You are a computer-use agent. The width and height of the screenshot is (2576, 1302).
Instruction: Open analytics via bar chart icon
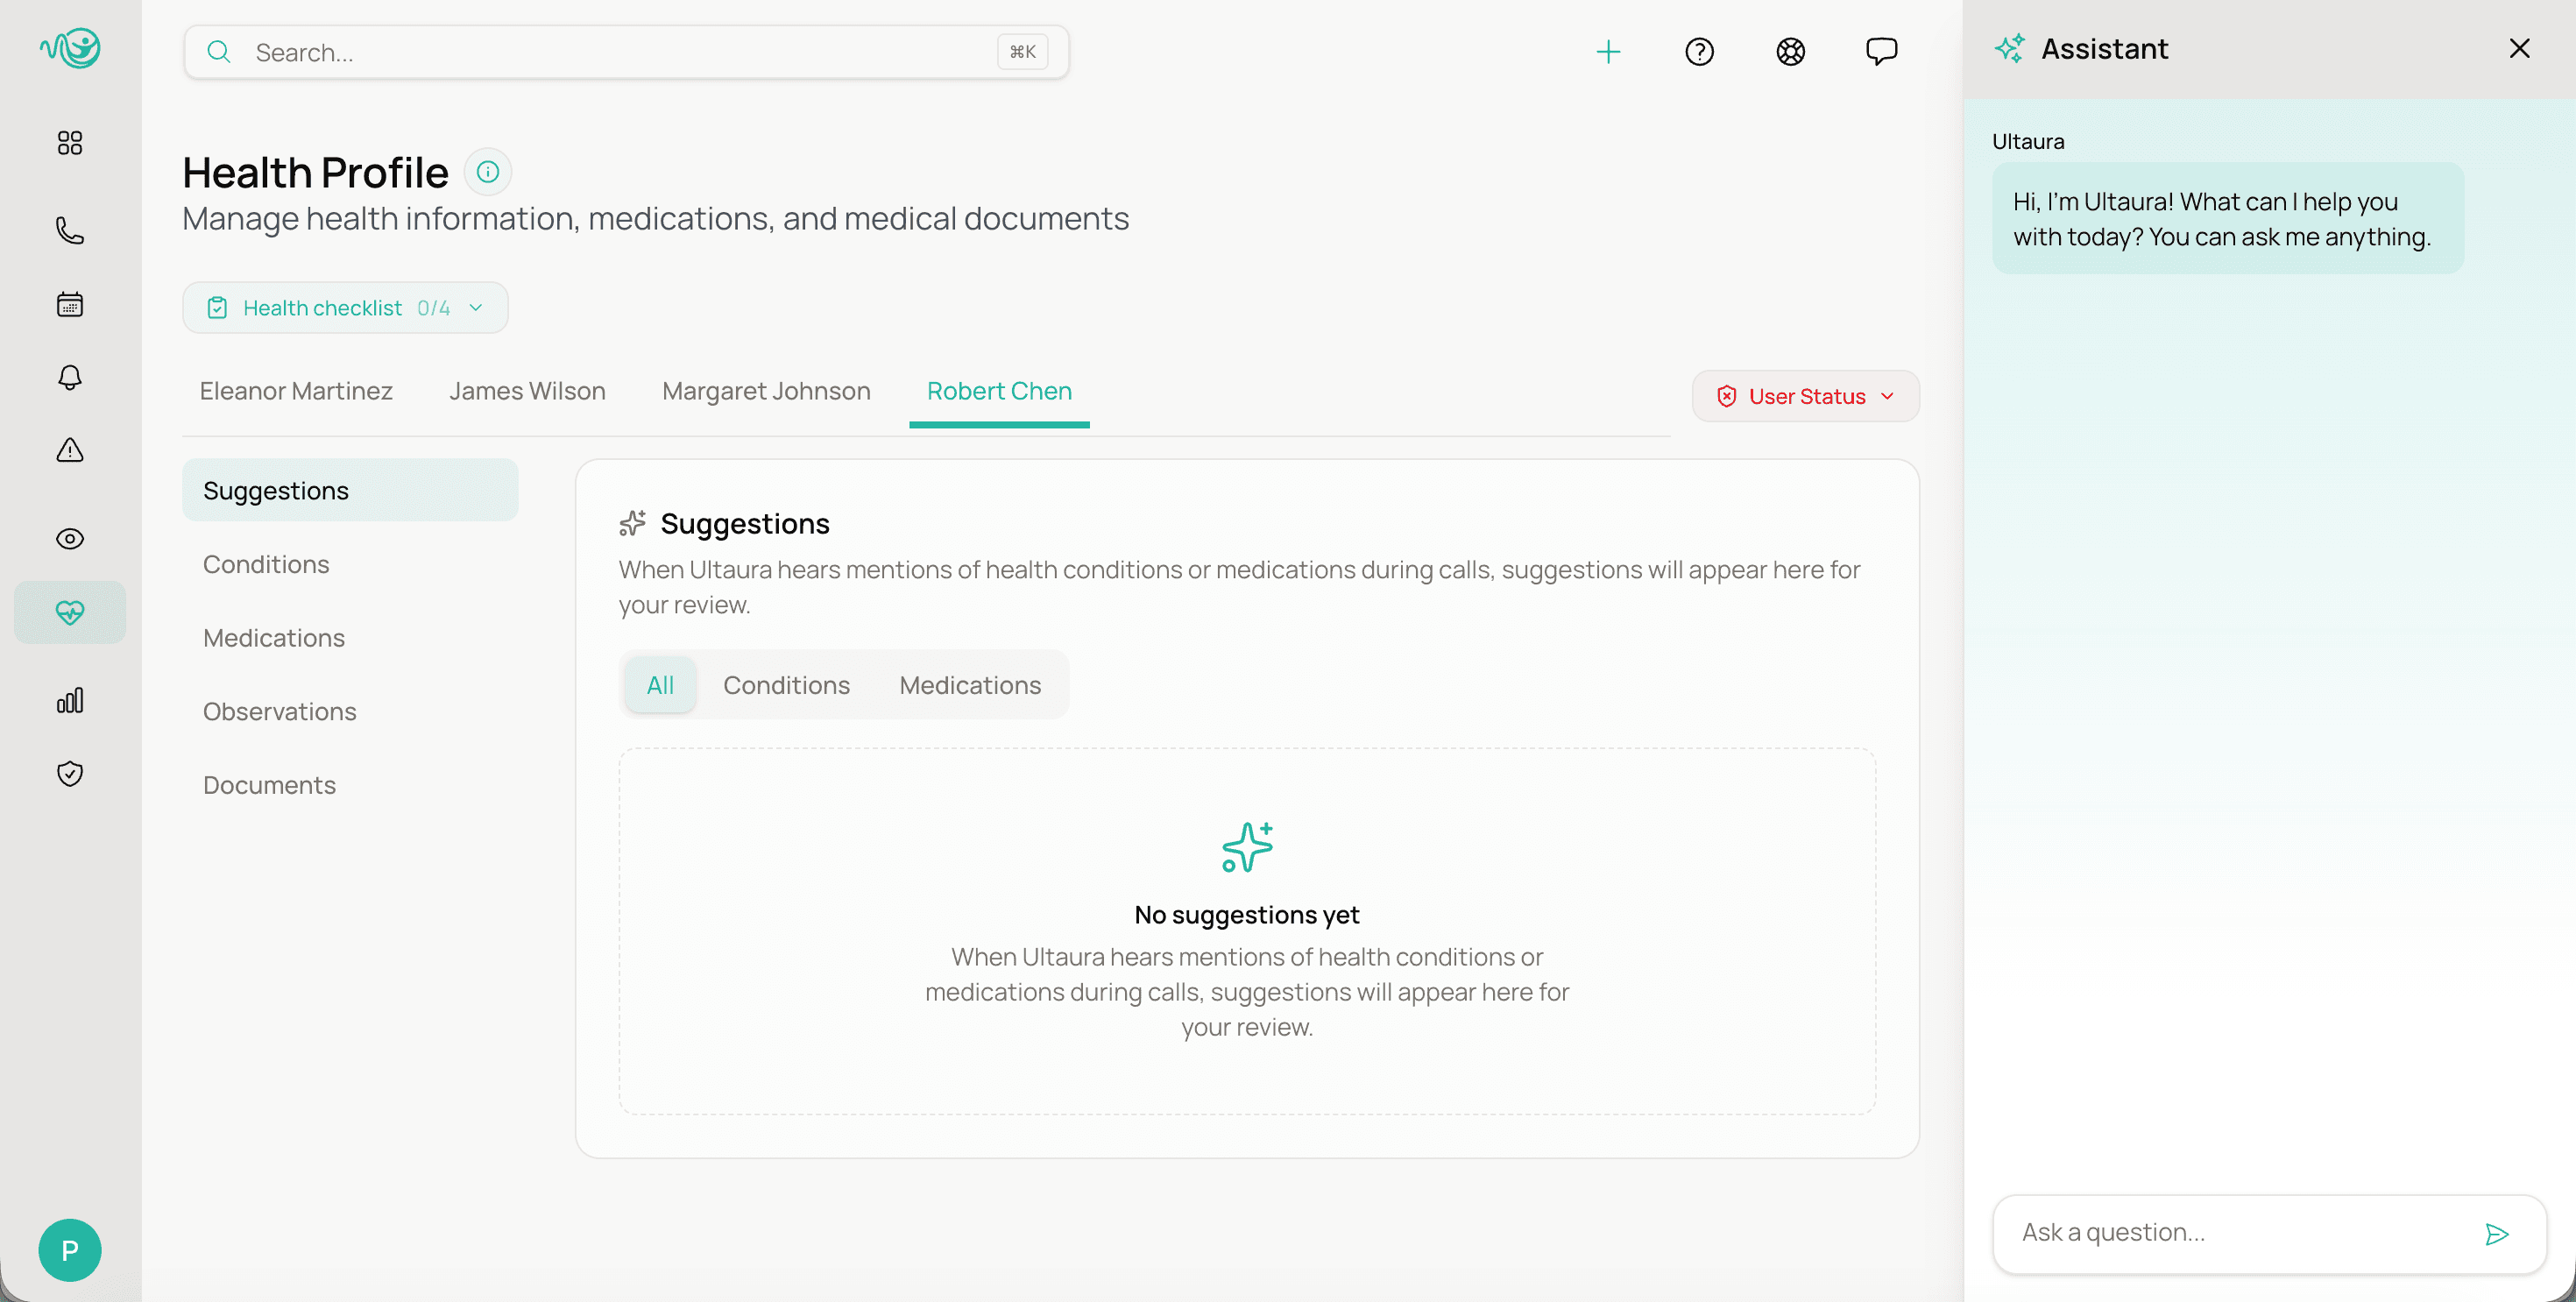point(69,700)
